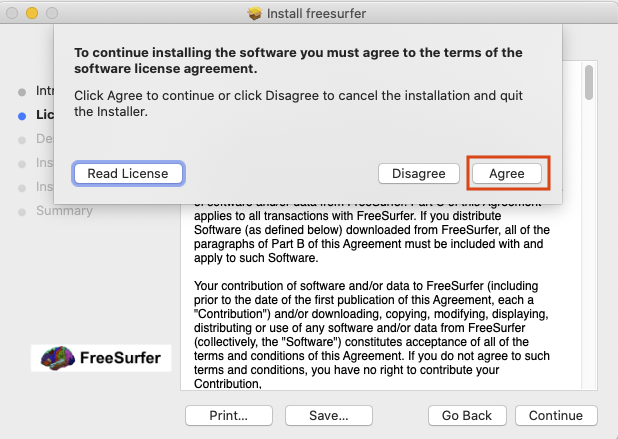Screen dimensions: 618x439
Task: Click the blue License step bullet
Action: [x=22, y=115]
